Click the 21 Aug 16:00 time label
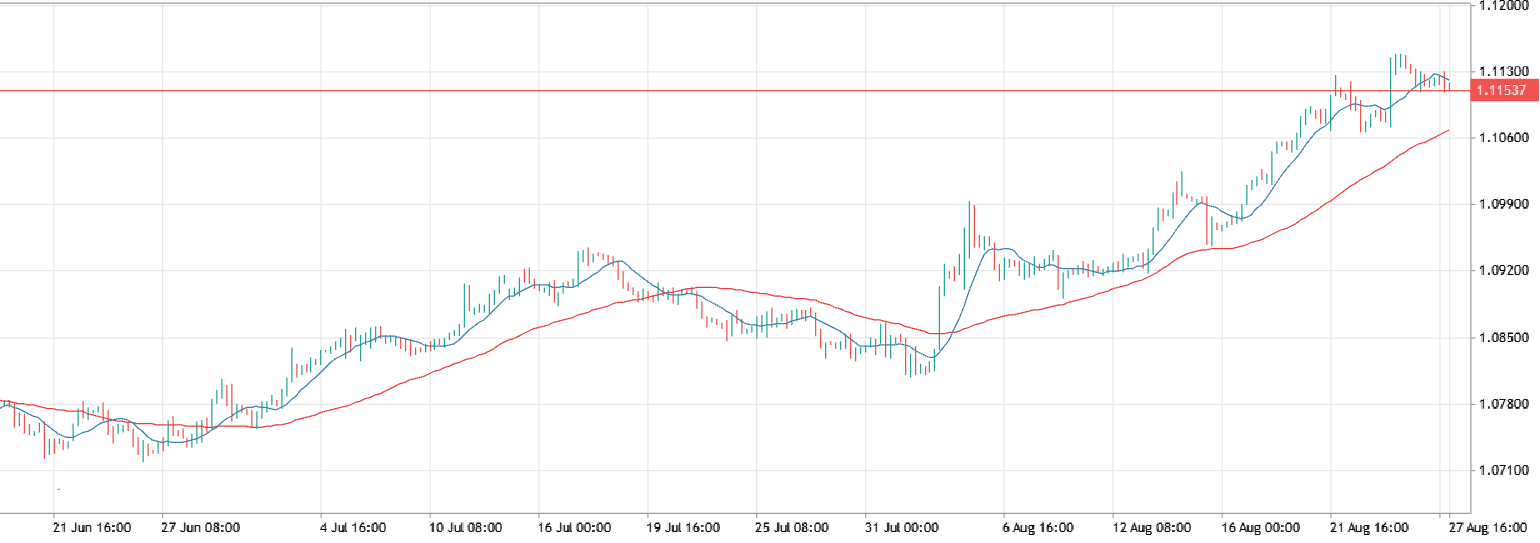The image size is (1540, 543). (1367, 527)
